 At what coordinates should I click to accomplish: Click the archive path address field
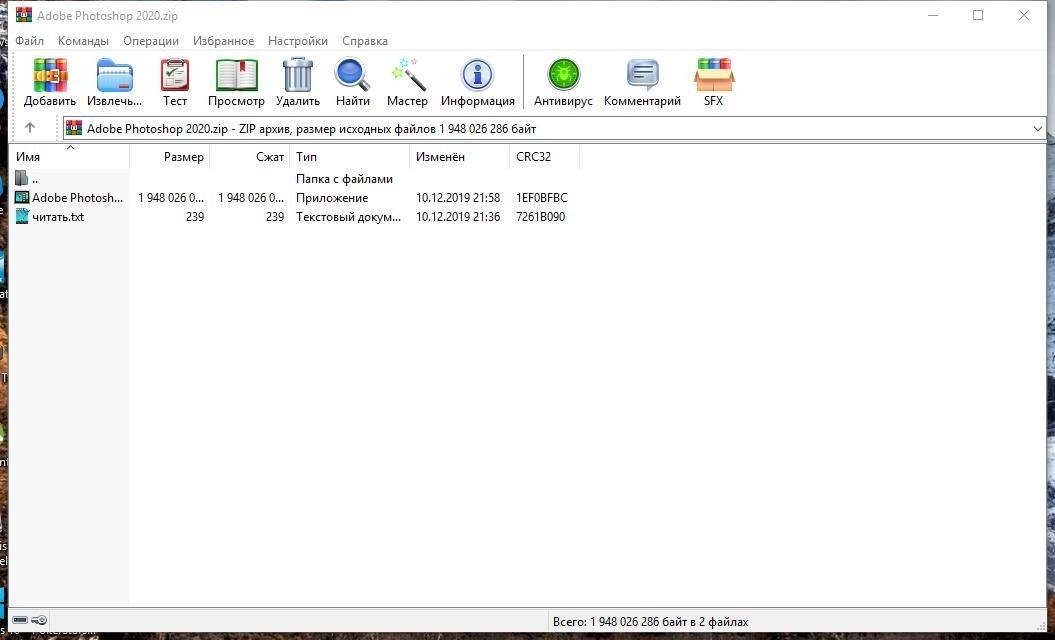point(554,129)
